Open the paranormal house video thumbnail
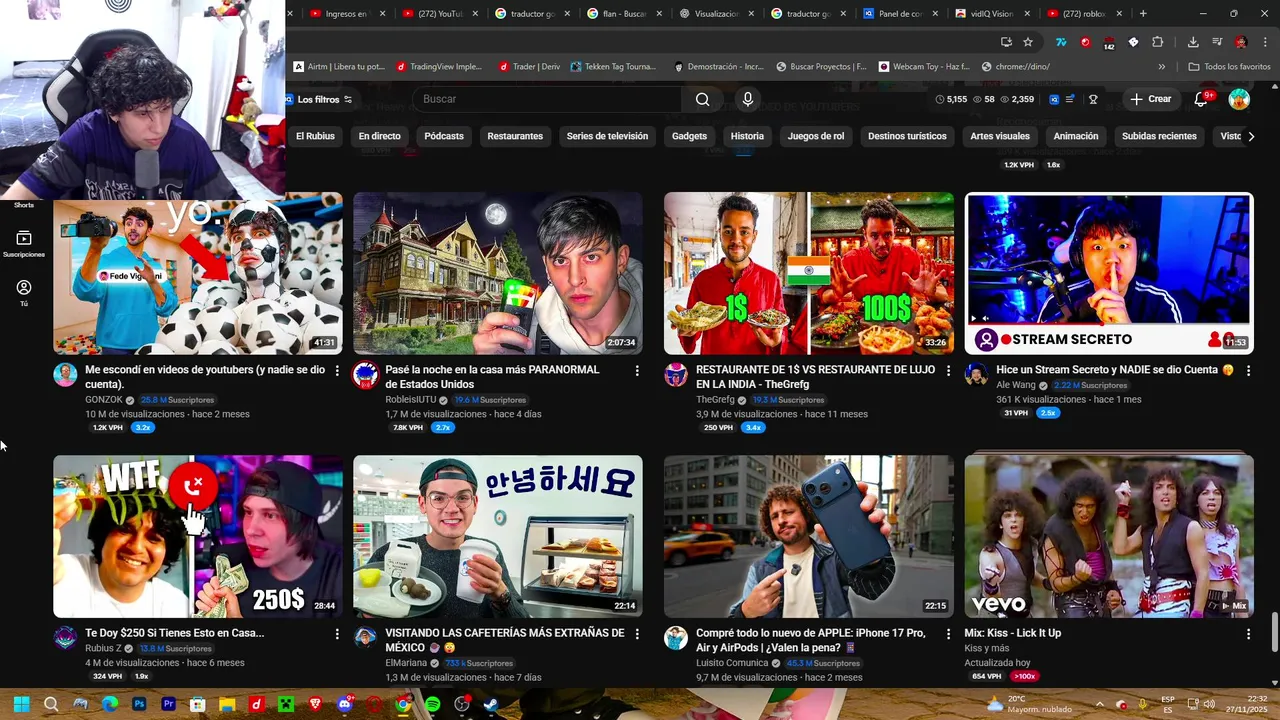The width and height of the screenshot is (1280, 720). coord(498,273)
